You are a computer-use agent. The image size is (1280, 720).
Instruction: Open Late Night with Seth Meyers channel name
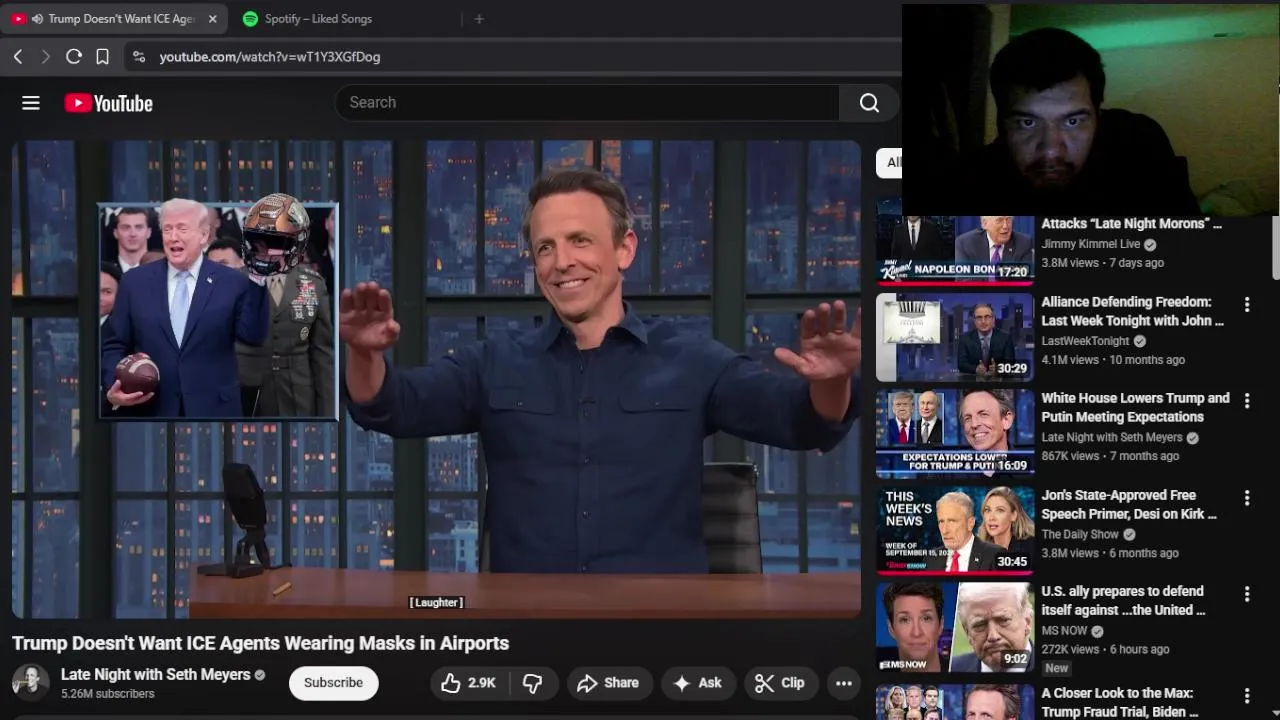pos(156,675)
